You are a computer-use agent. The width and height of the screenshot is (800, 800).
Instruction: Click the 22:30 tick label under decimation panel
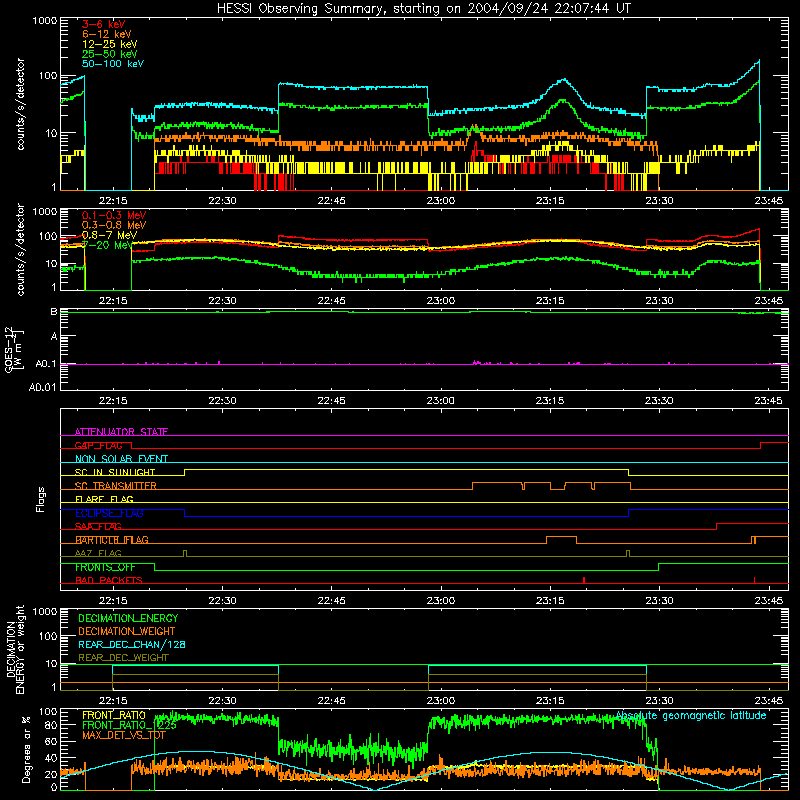tap(222, 701)
